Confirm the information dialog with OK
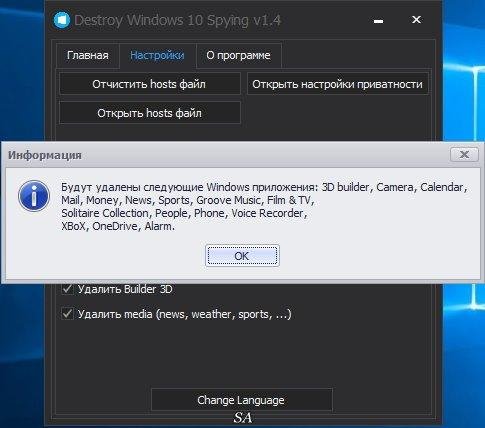 point(242,256)
